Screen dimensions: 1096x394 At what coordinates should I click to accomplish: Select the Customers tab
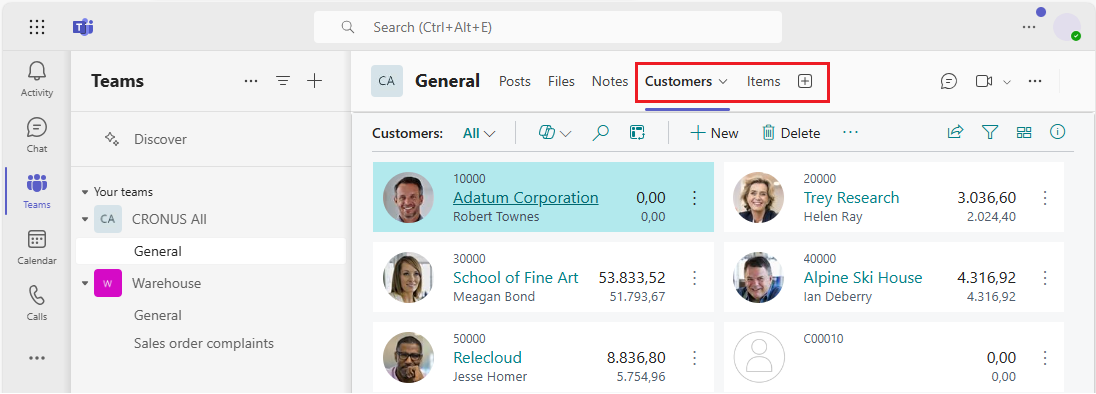[678, 81]
